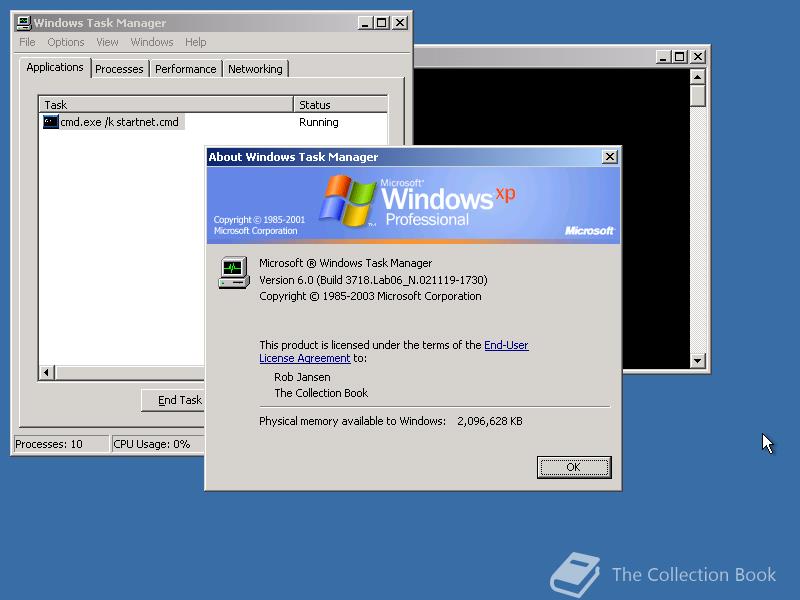Image resolution: width=800 pixels, height=600 pixels.
Task: Click The Collection Book organization text in dialog
Action: click(x=321, y=393)
